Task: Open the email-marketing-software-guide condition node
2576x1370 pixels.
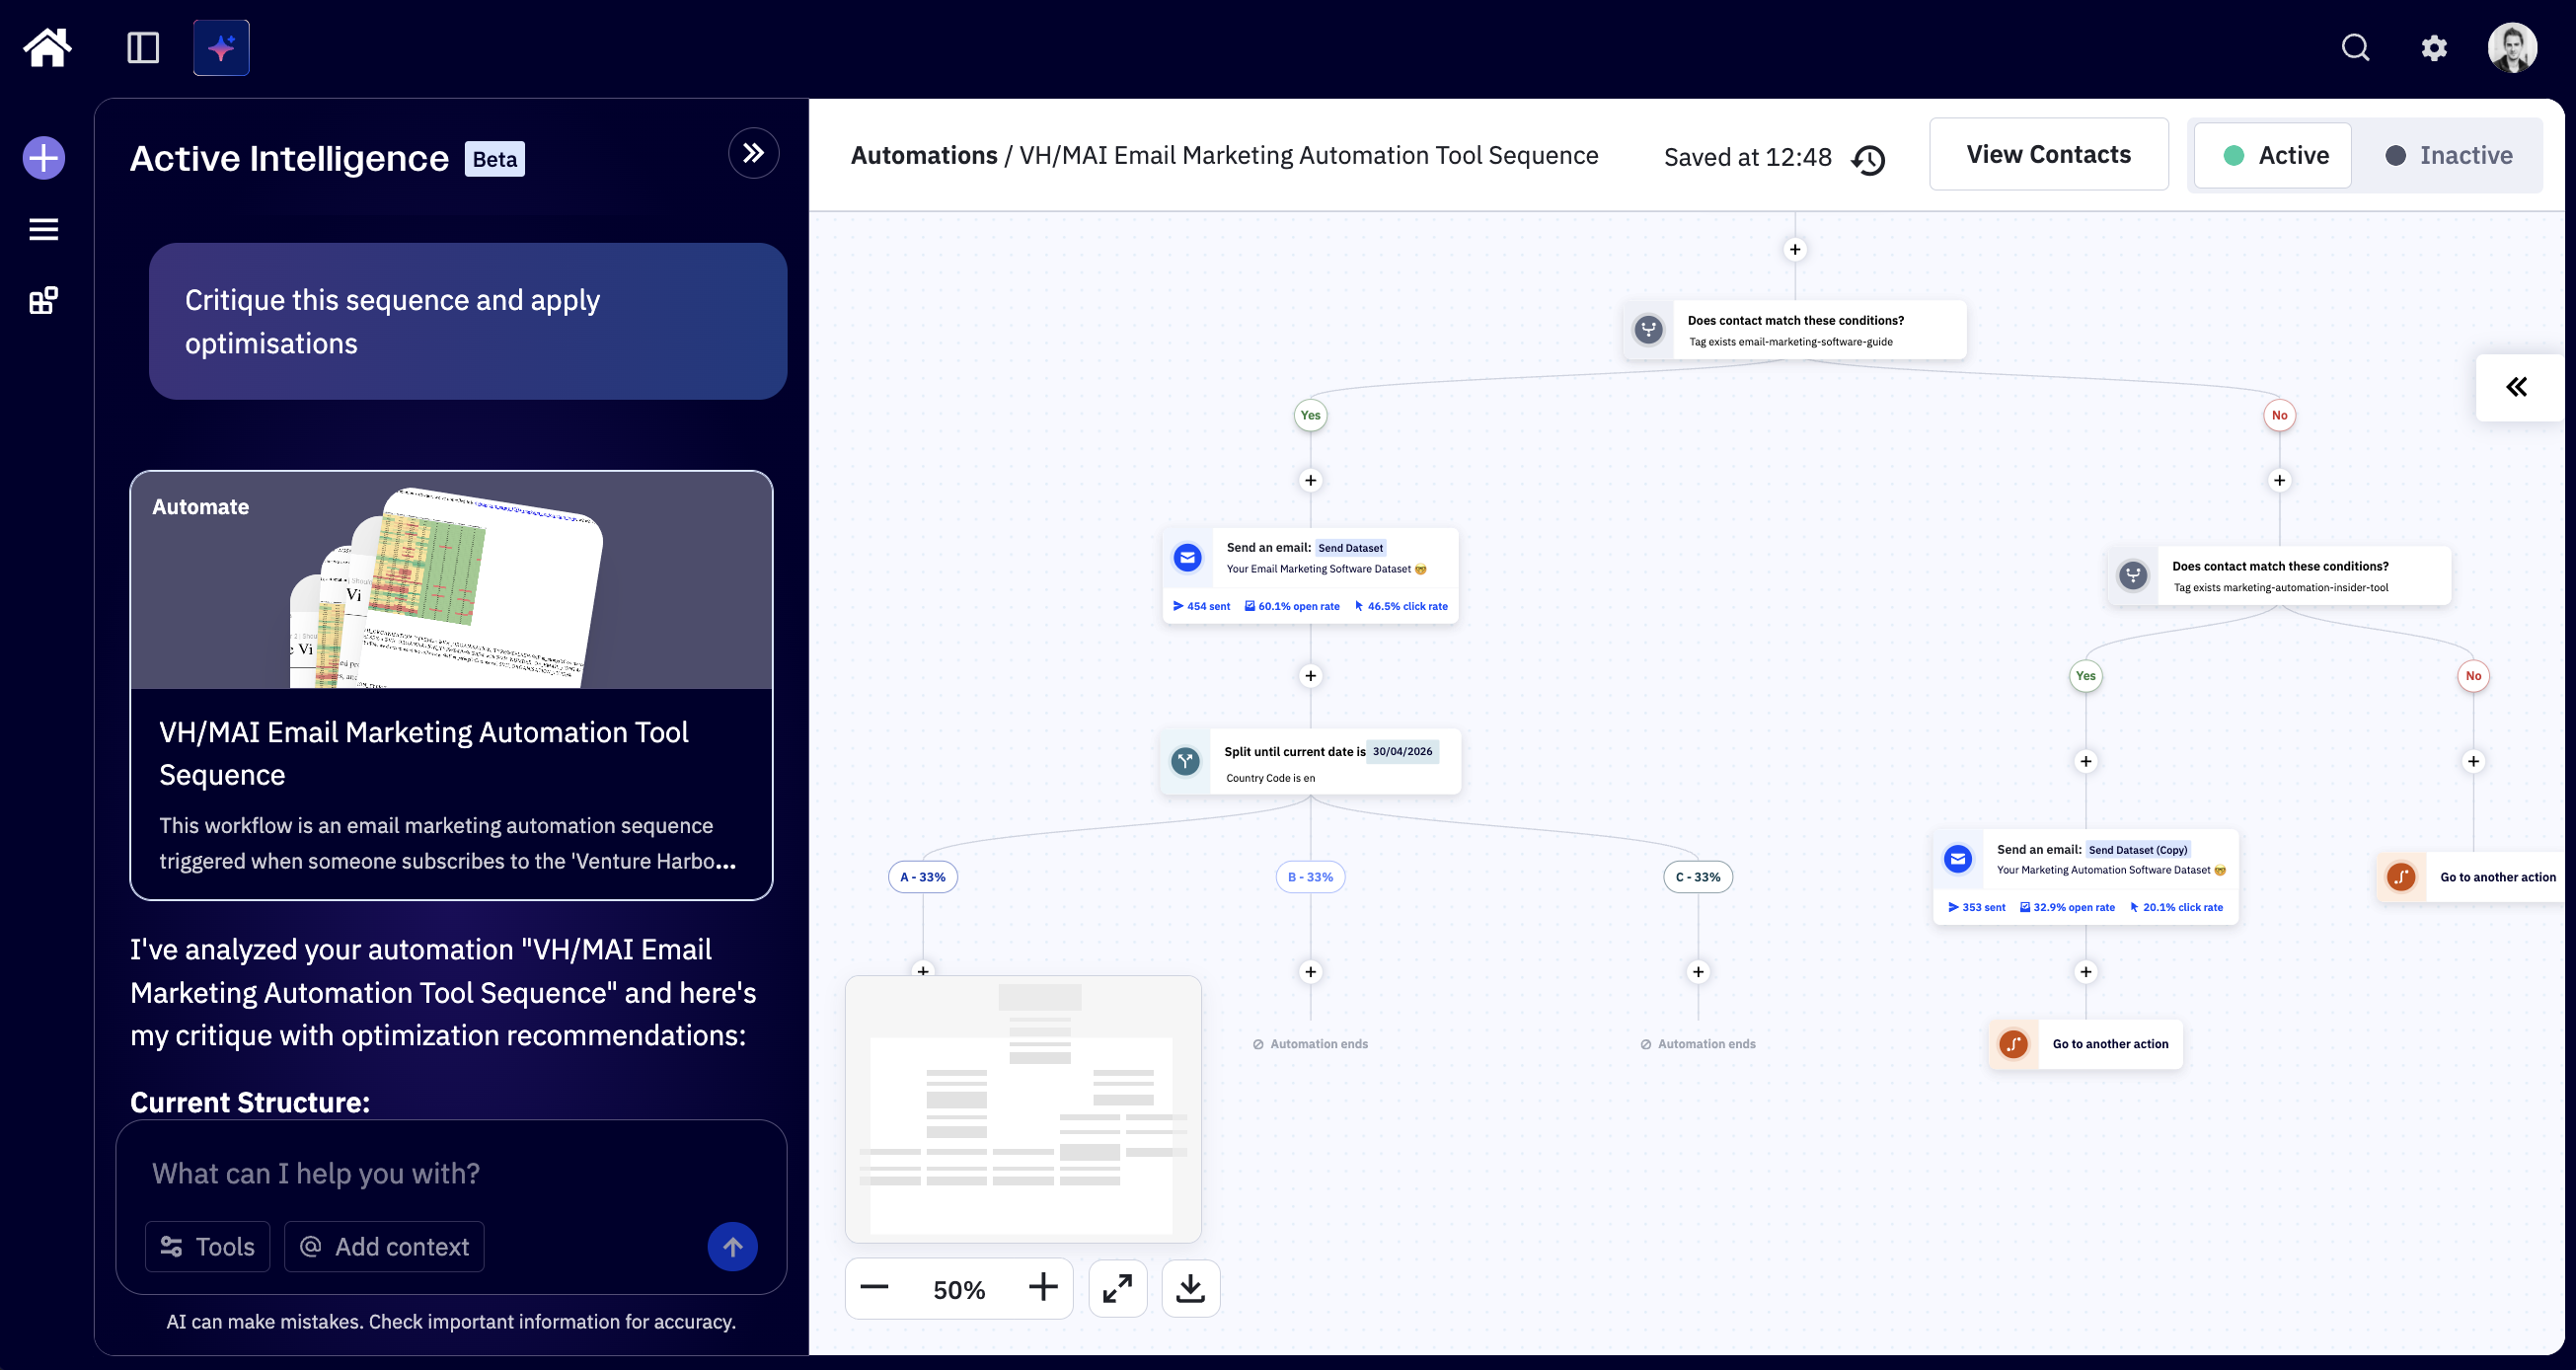Action: pyautogui.click(x=1795, y=329)
